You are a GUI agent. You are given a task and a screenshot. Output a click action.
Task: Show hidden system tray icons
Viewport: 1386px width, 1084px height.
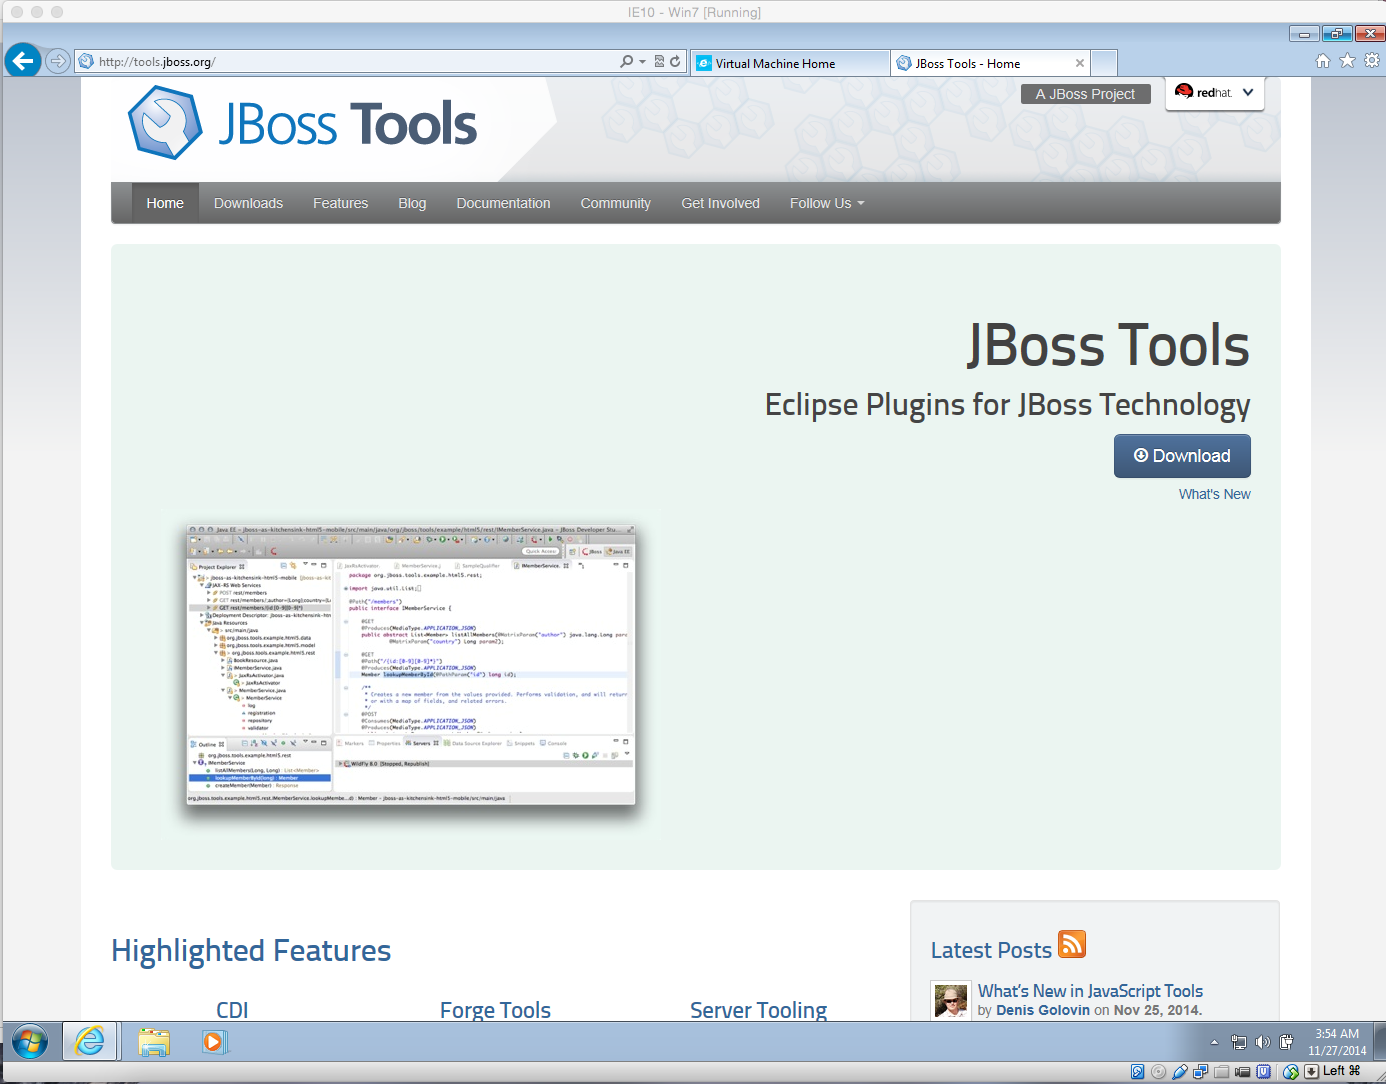[x=1215, y=1042]
